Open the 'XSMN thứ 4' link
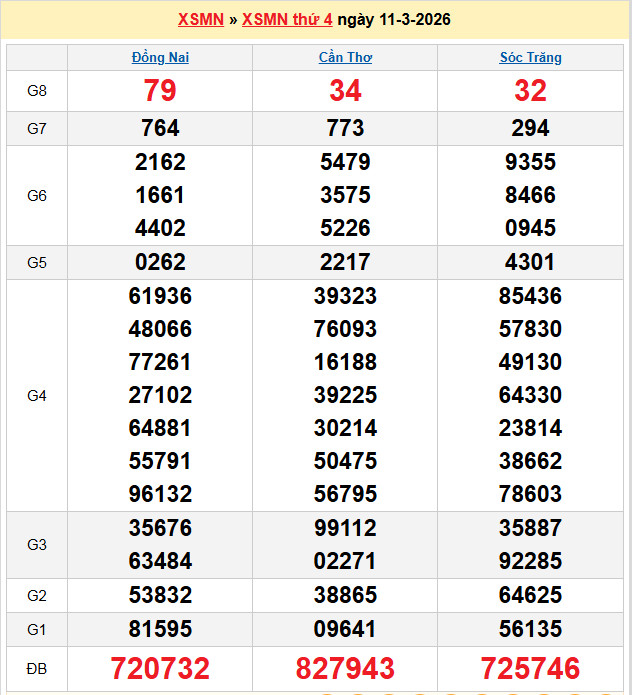Screen dimensions: 632x695 tap(287, 20)
